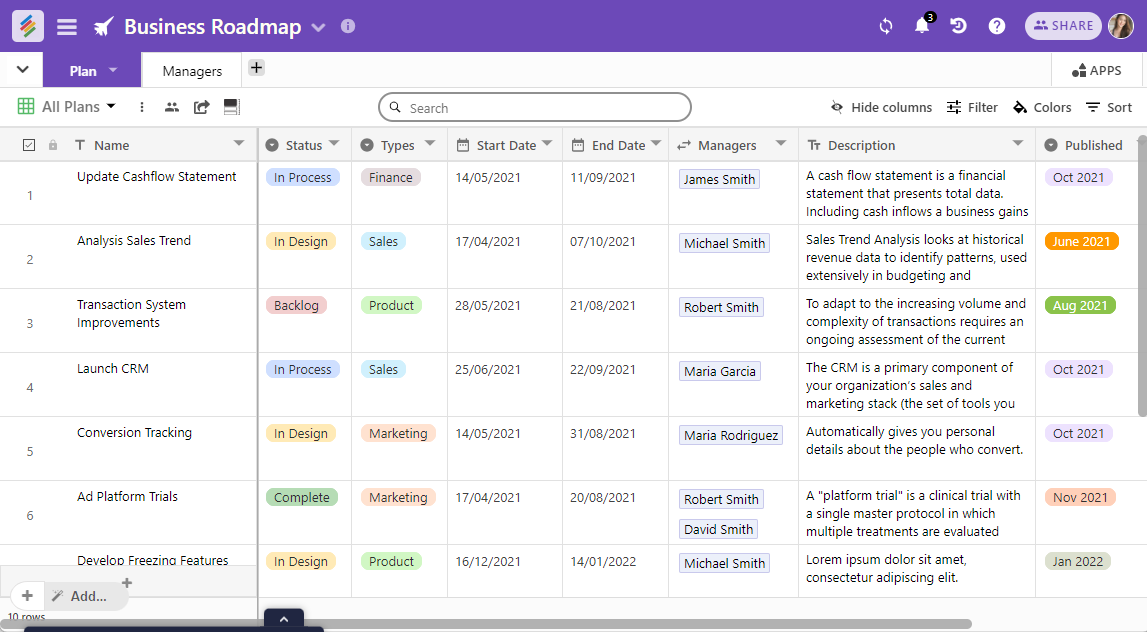The image size is (1147, 632).
Task: Click the sync/refresh icon
Action: pos(885,26)
